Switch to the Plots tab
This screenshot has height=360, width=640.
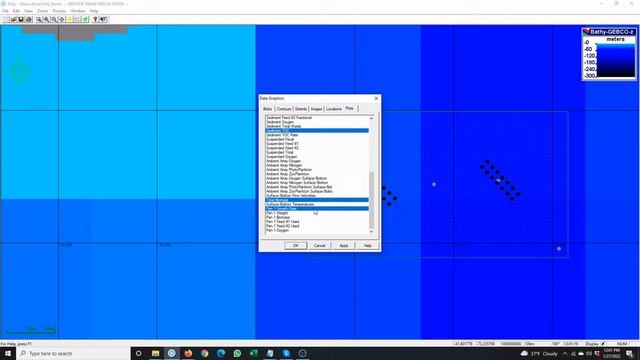tap(350, 109)
